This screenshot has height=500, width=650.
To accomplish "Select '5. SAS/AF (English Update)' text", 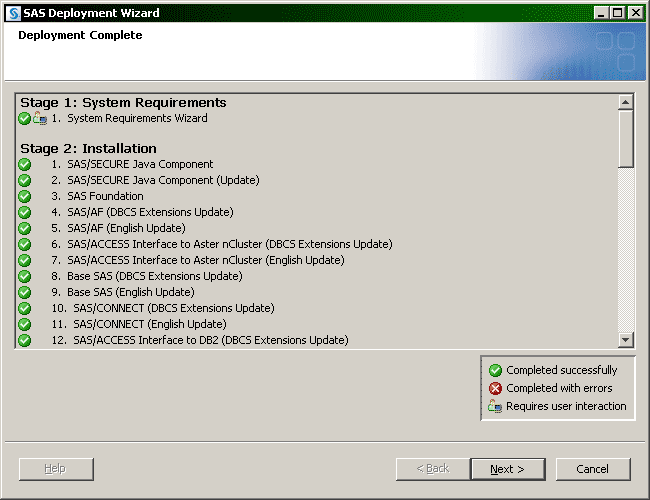I will click(x=119, y=228).
